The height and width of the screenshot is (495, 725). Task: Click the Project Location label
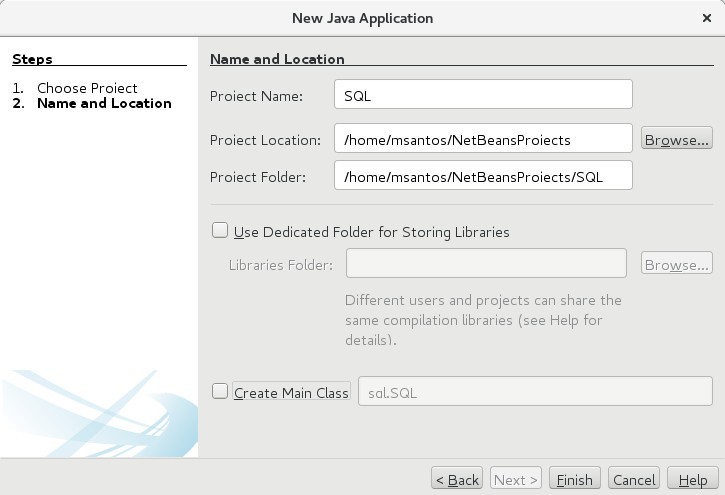[x=265, y=140]
